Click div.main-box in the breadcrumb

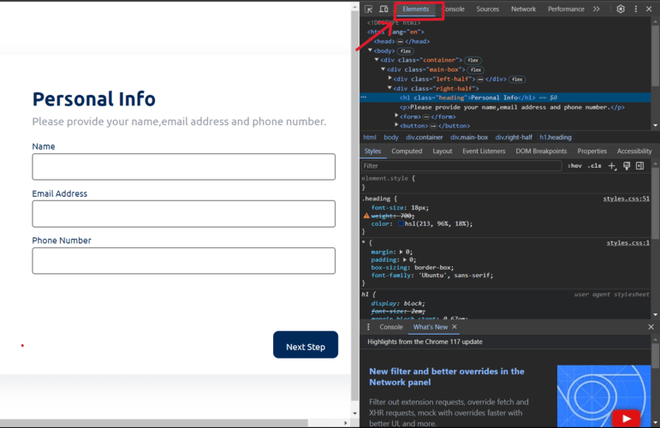[x=469, y=137]
